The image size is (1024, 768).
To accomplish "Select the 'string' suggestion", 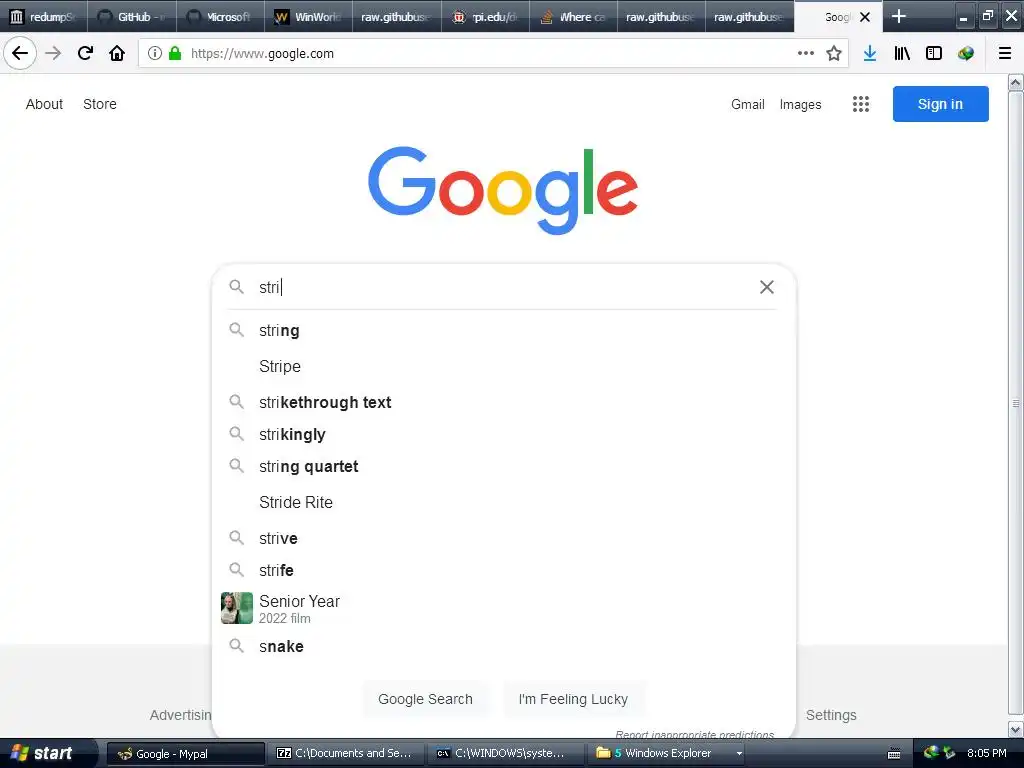I will click(504, 330).
